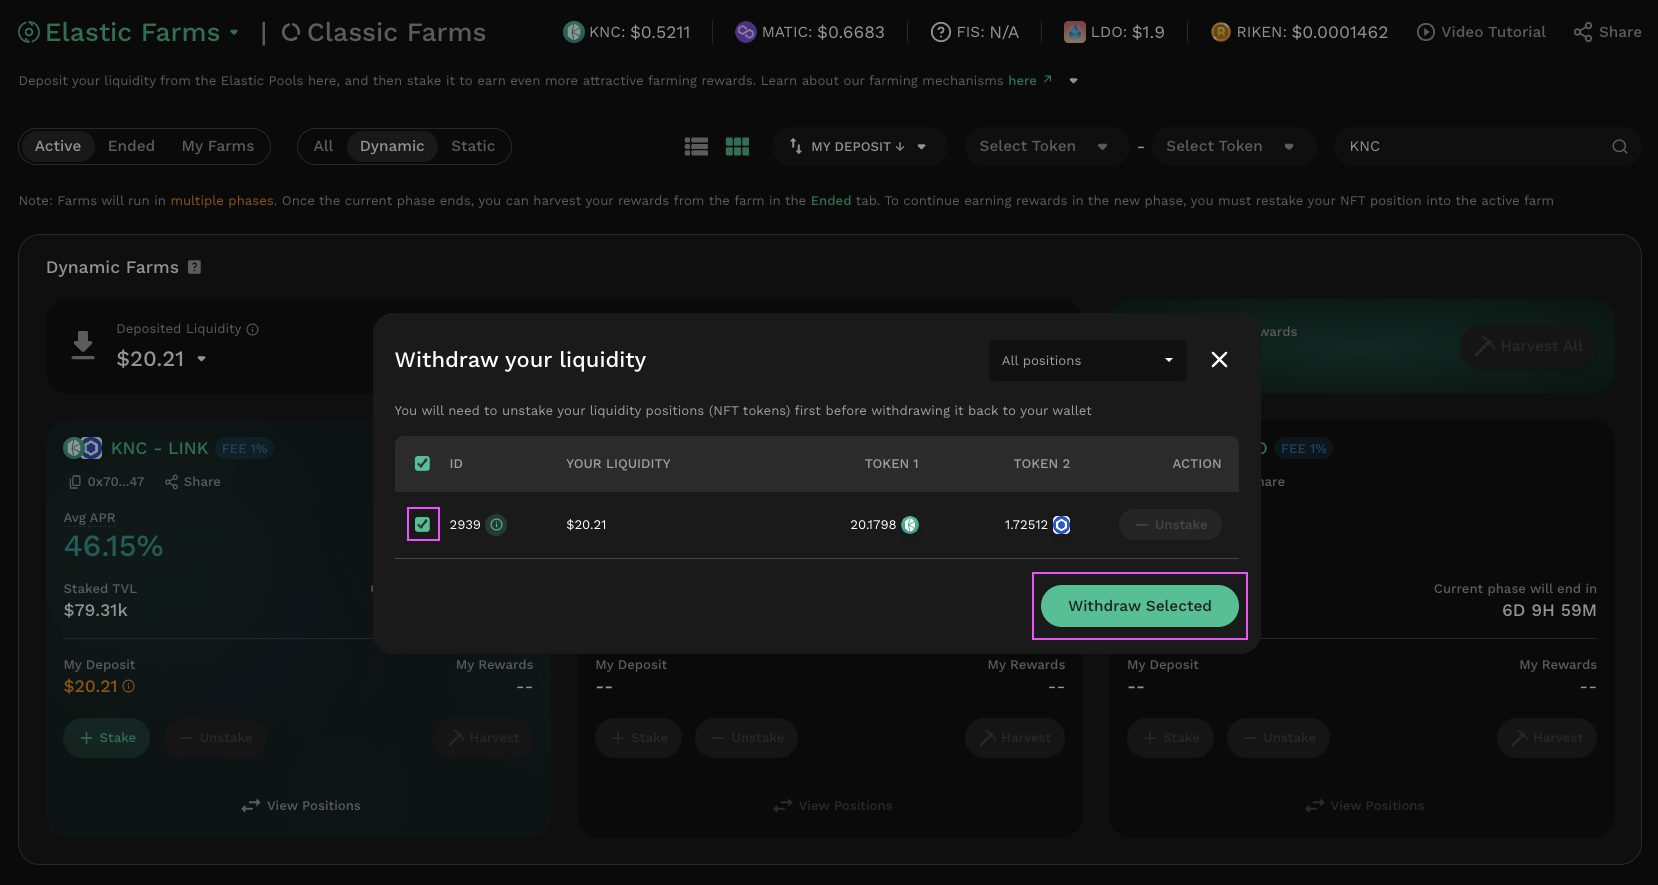
Task: Open the All positions dropdown
Action: pos(1087,361)
